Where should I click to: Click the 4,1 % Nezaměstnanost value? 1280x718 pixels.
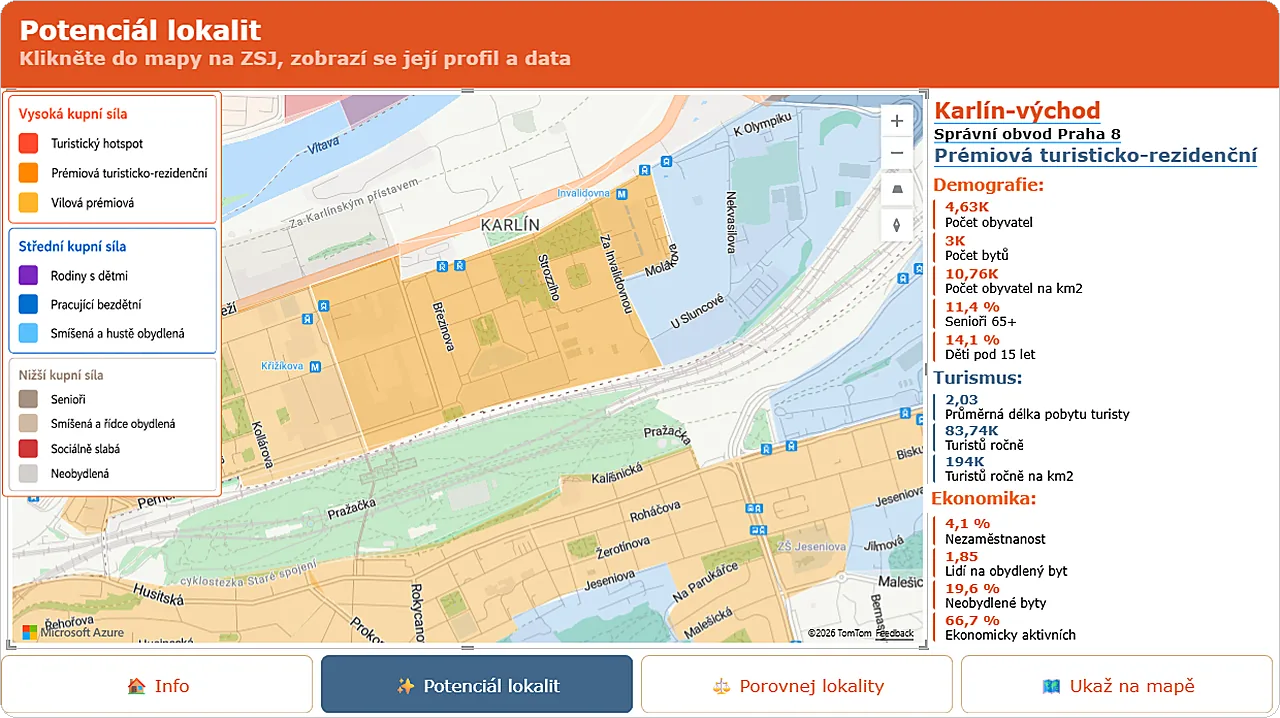[967, 523]
